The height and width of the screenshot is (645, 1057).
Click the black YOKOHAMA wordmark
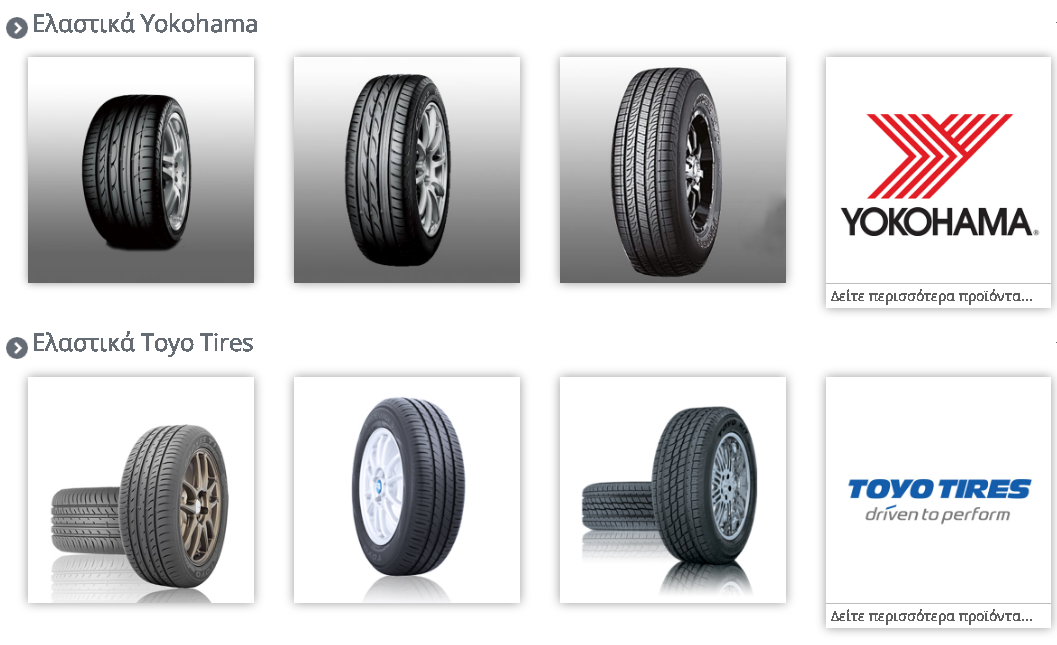pos(939,222)
